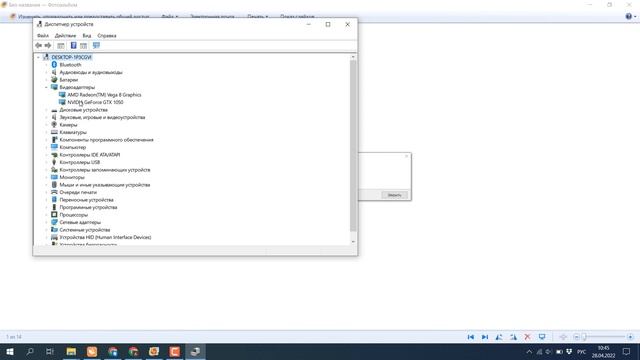
Task: Click the battery icon in system tray
Action: [x=559, y=351]
